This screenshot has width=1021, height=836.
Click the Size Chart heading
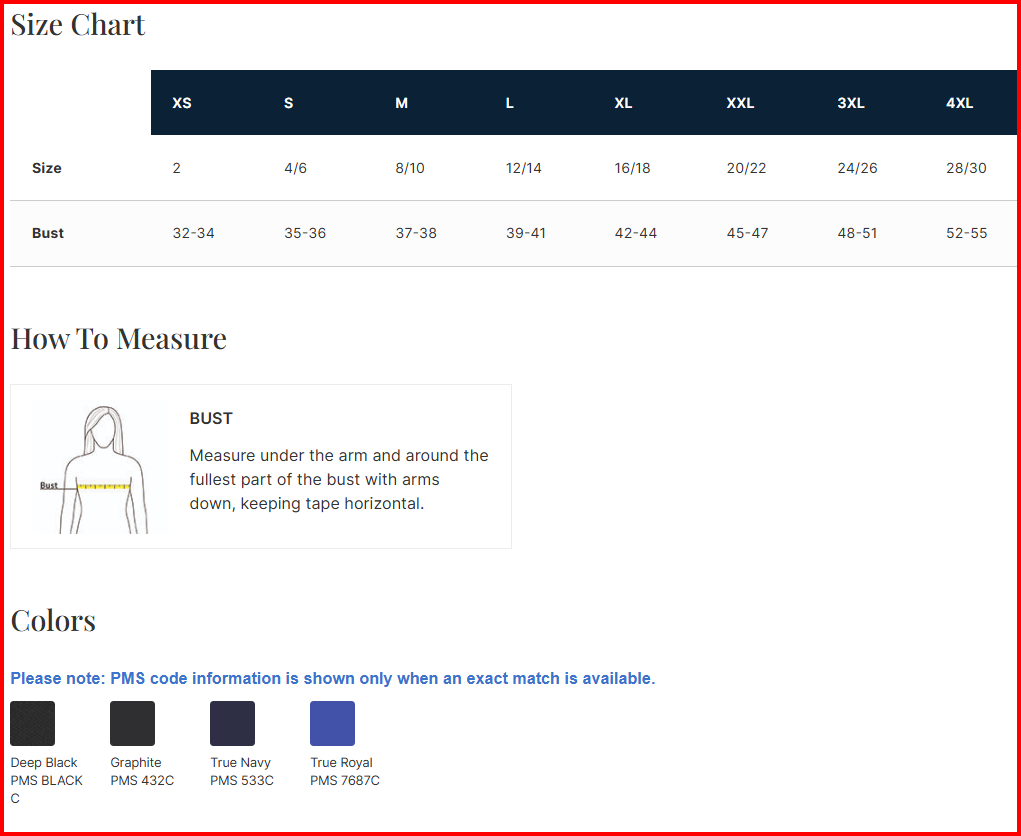click(78, 25)
